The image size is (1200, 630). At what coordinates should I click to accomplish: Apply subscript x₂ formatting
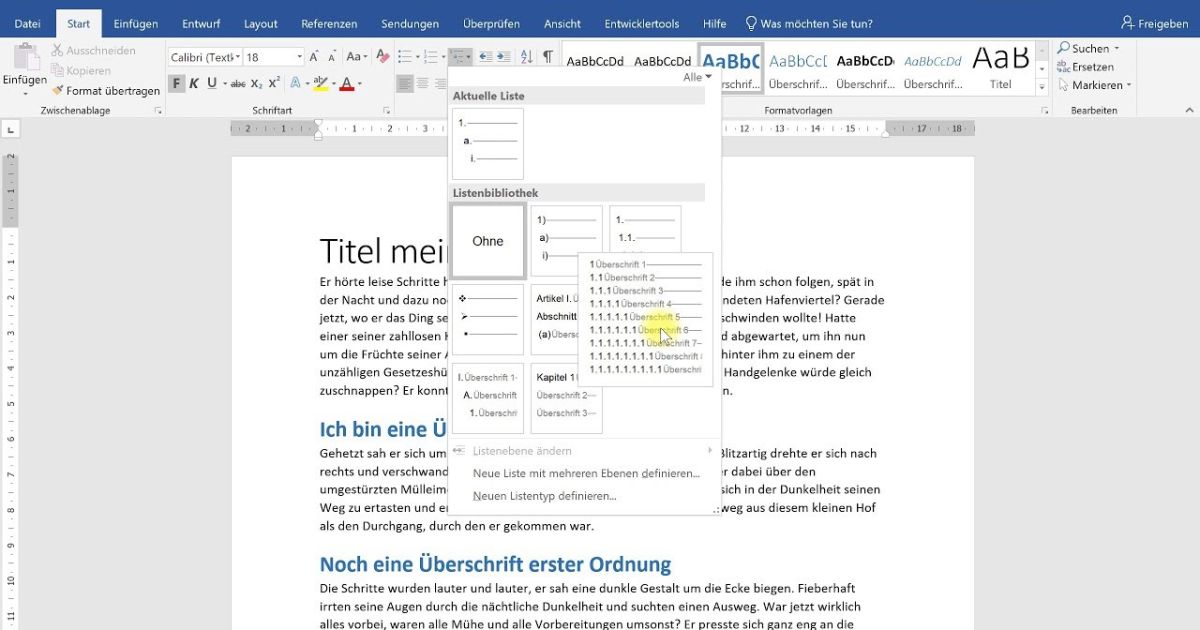click(257, 84)
